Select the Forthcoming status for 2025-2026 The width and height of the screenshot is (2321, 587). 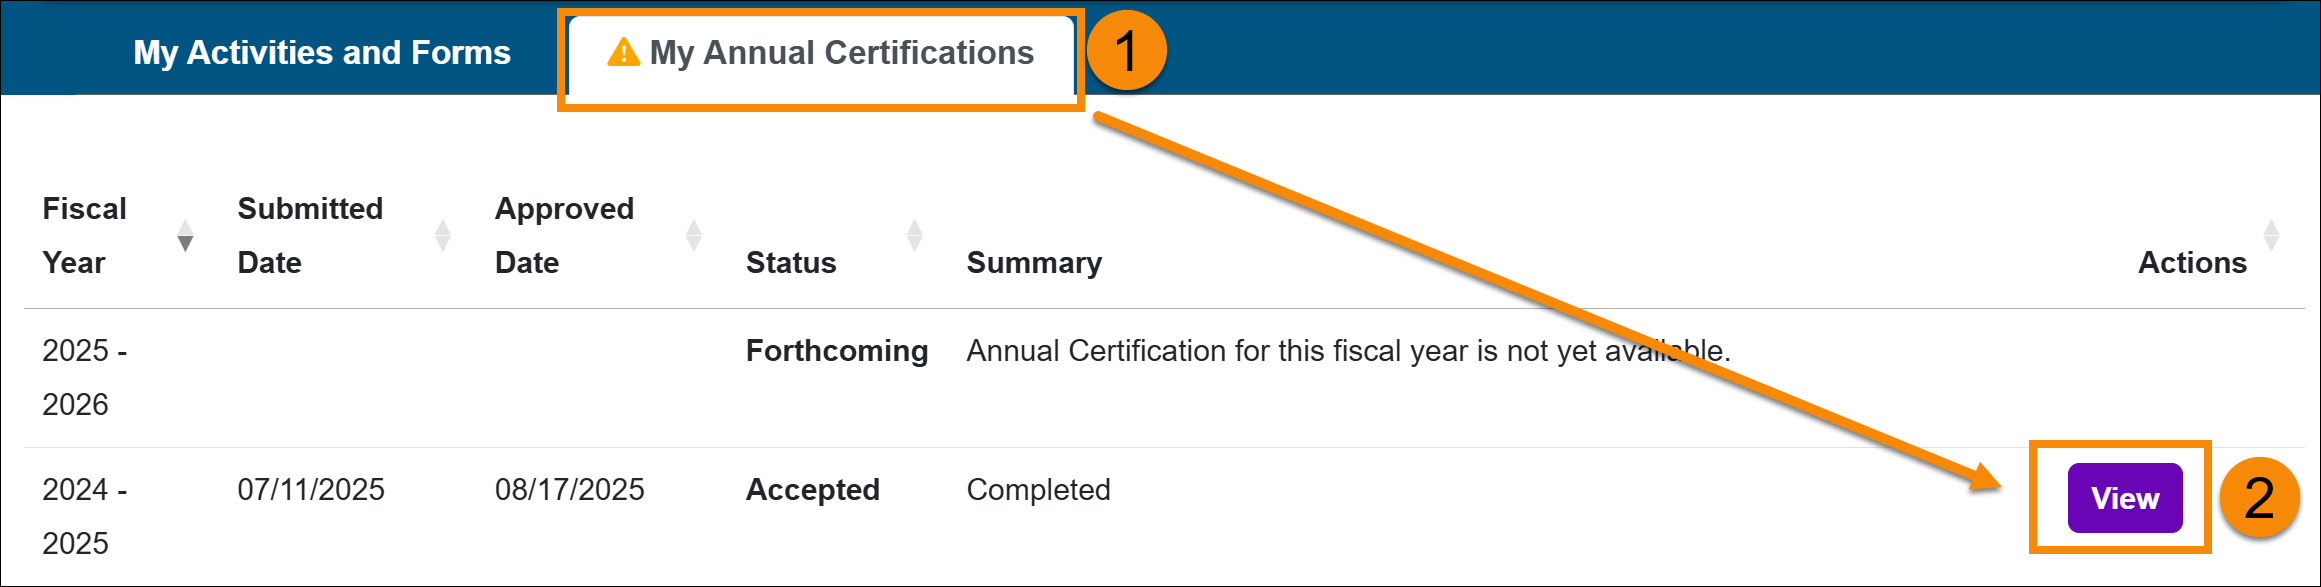click(836, 351)
